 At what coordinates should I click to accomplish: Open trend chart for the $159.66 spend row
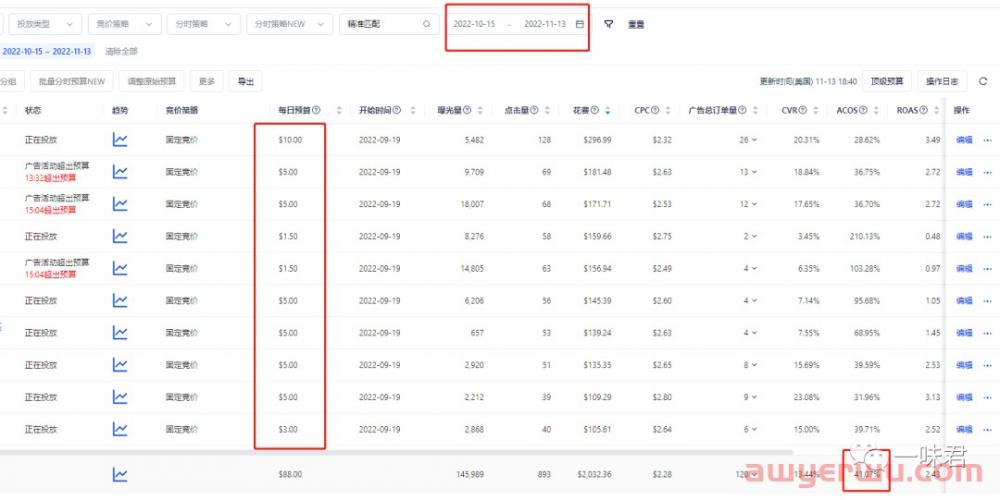point(120,236)
